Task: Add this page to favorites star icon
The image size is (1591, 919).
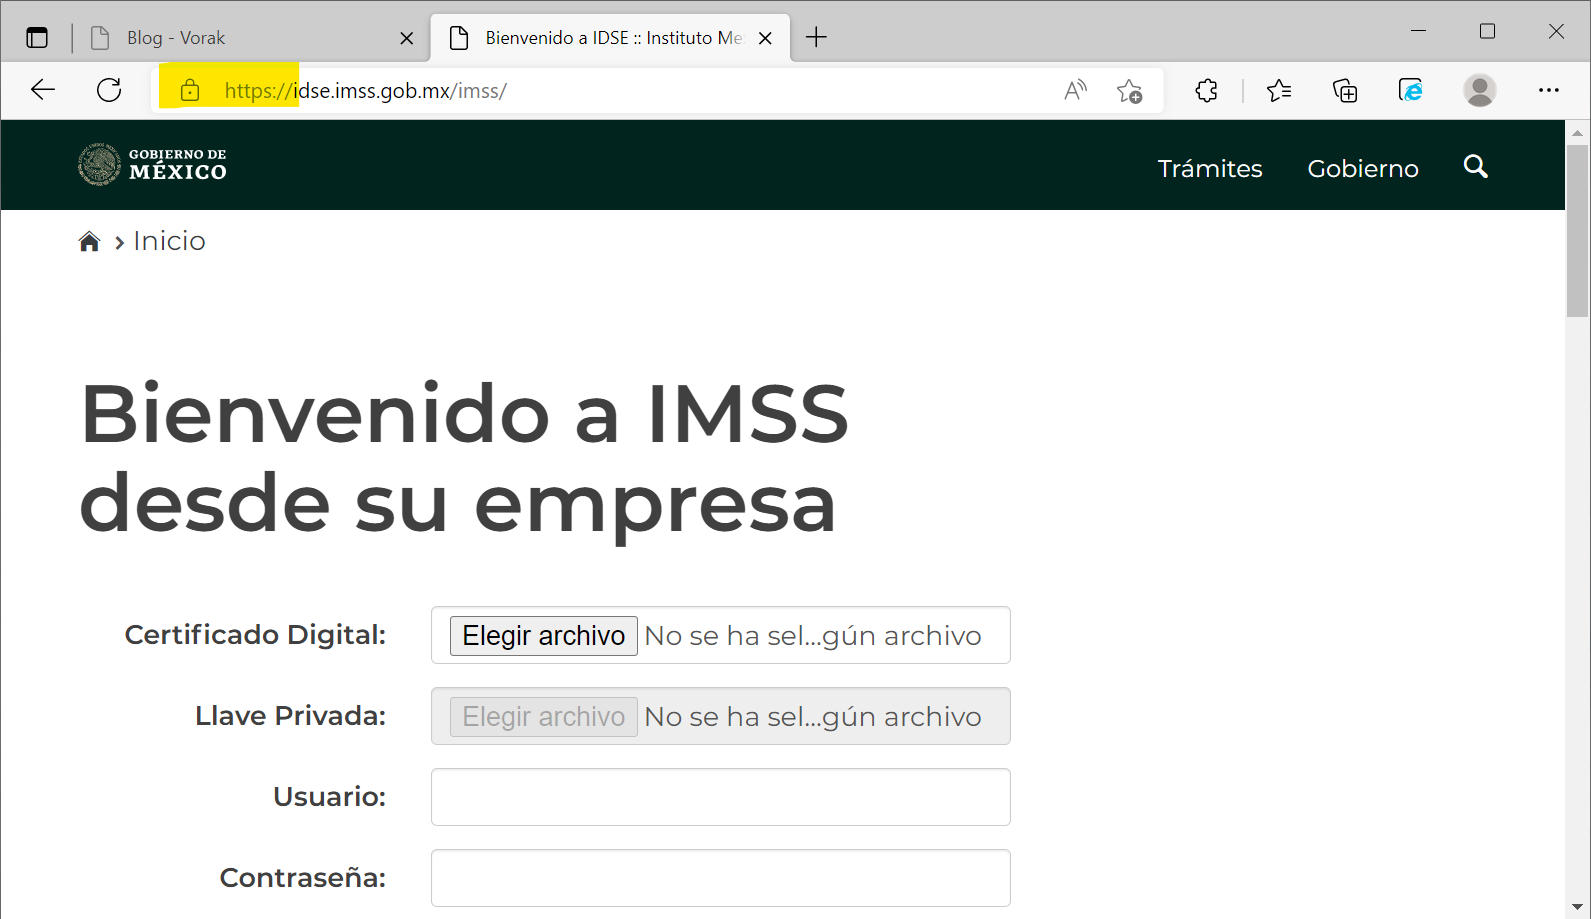Action: 1130,91
